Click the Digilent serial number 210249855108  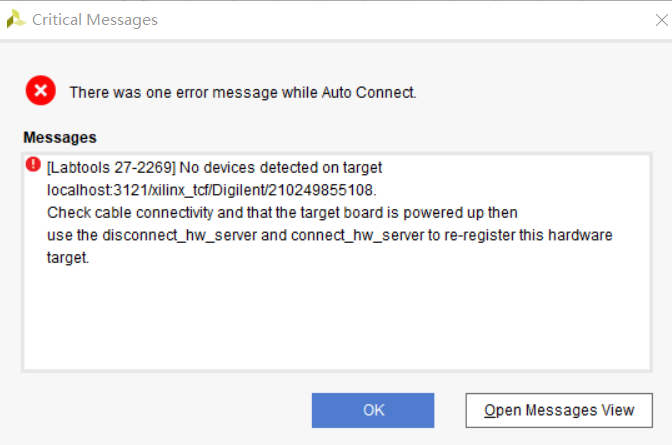pos(322,190)
